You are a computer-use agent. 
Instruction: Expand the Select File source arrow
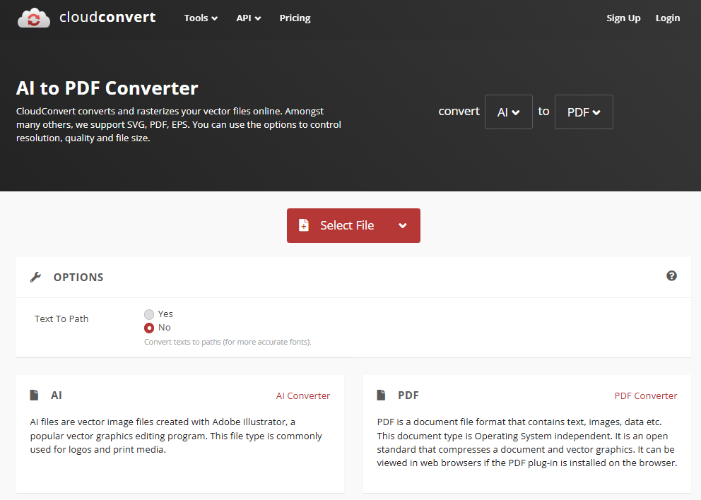(x=402, y=225)
